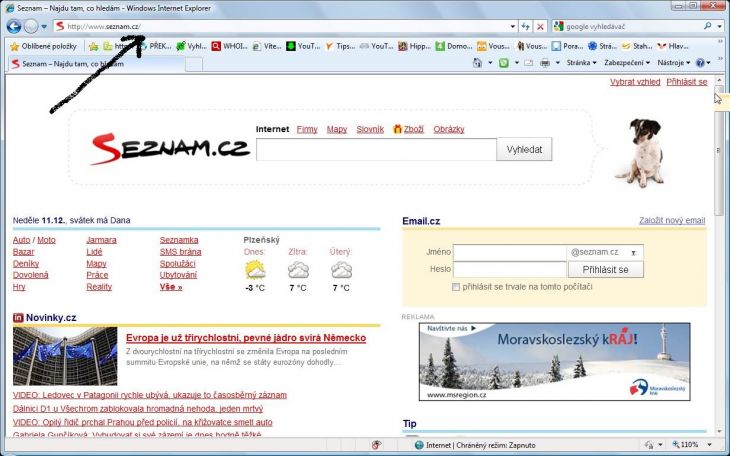
Task: Click the Přihlásit se link at top
Action: tap(687, 82)
